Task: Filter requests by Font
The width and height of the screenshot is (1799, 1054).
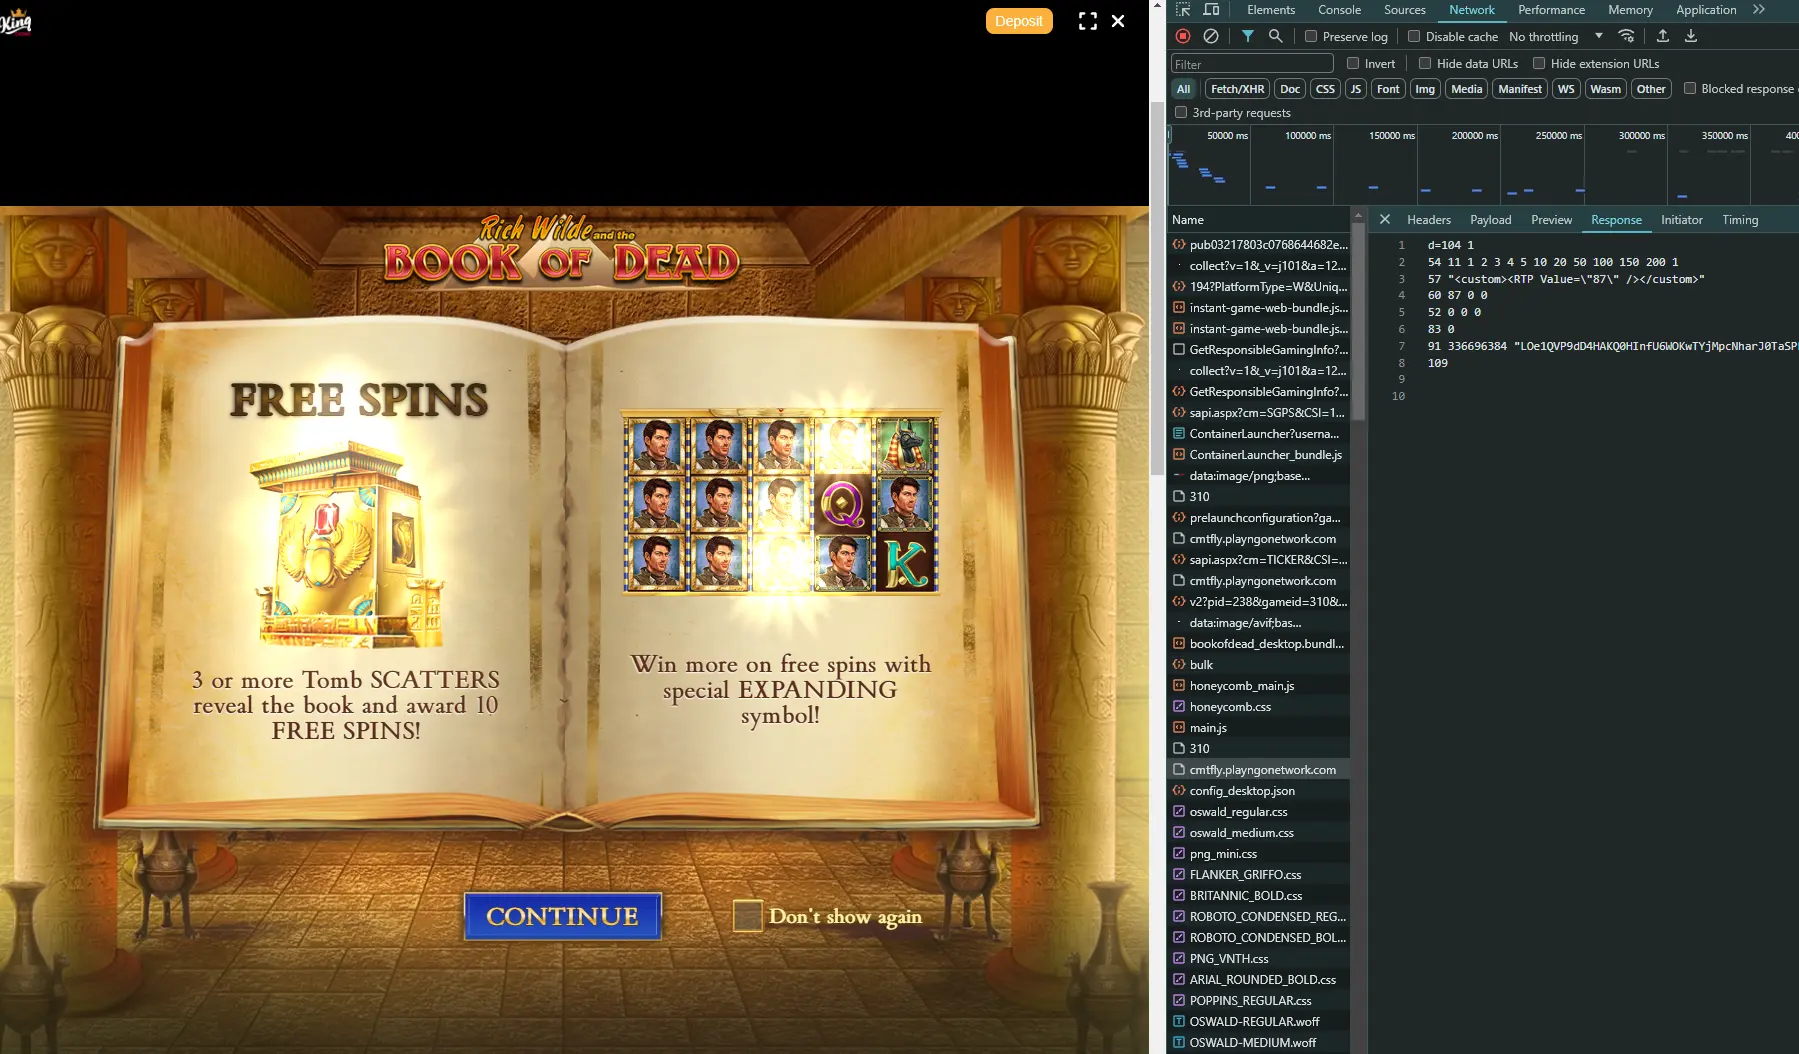Action: 1388,89
